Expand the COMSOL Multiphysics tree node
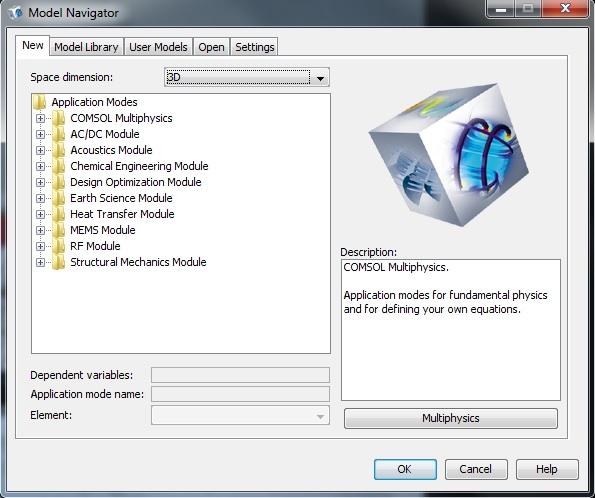Screen dimensions: 595x498 [40, 118]
